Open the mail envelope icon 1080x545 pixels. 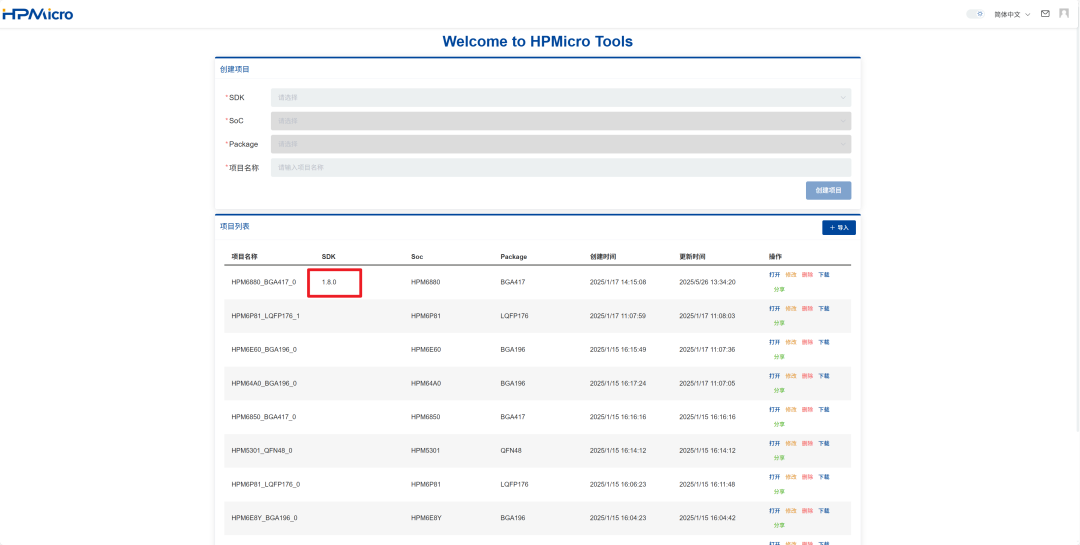1045,14
